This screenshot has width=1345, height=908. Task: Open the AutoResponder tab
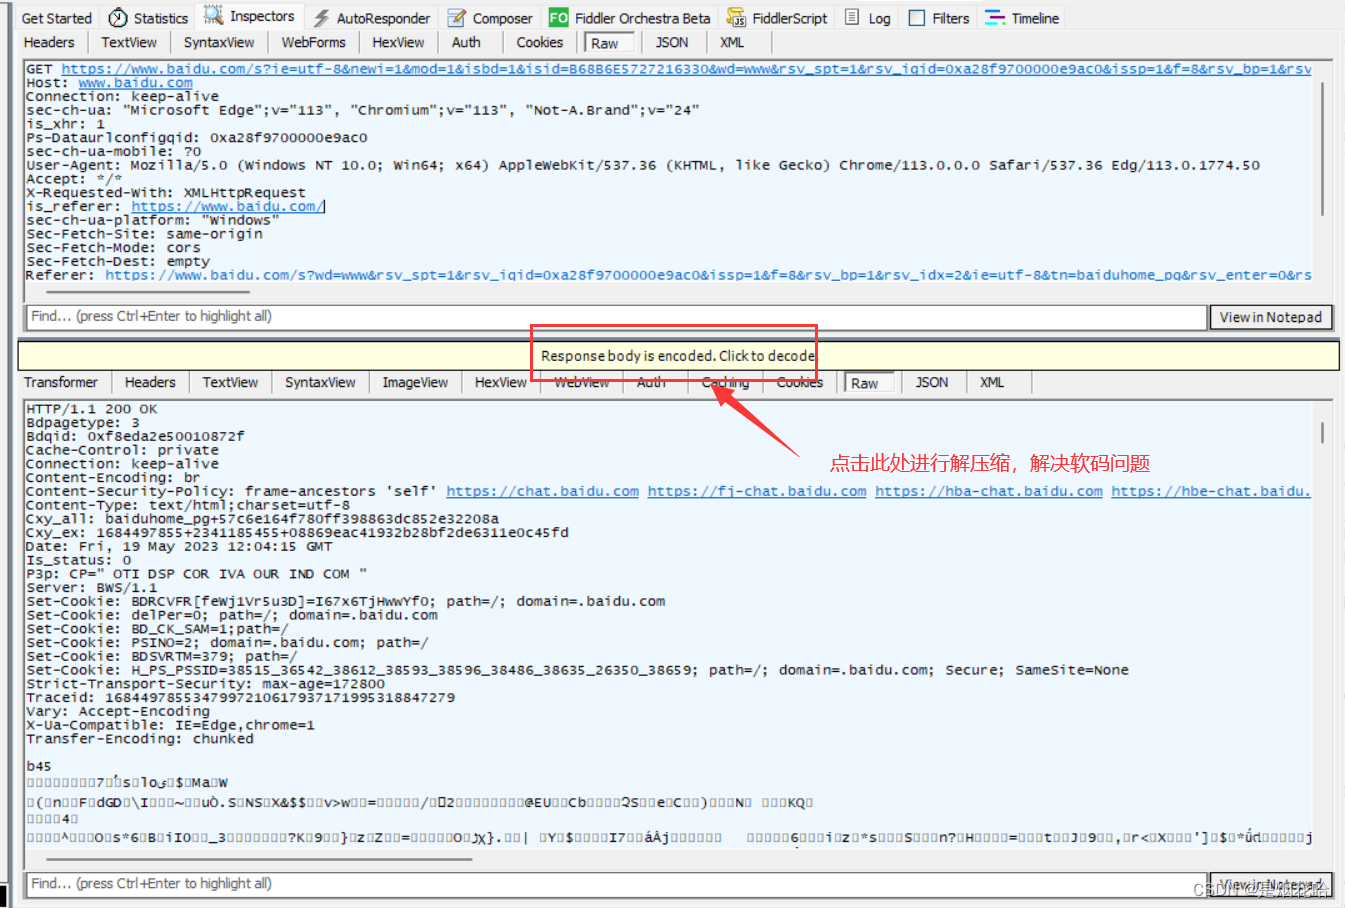click(372, 18)
